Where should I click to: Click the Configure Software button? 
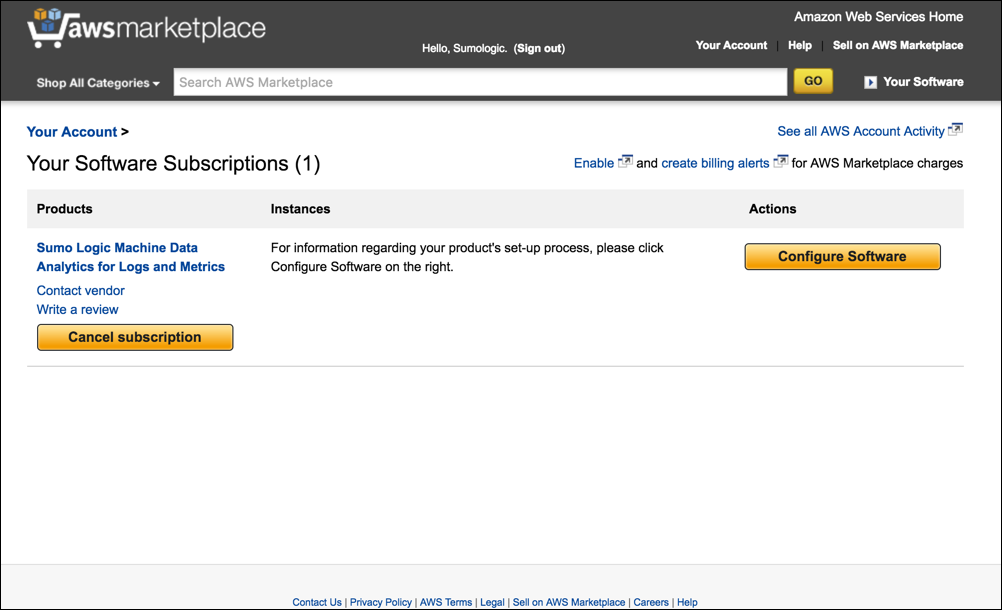[842, 256]
